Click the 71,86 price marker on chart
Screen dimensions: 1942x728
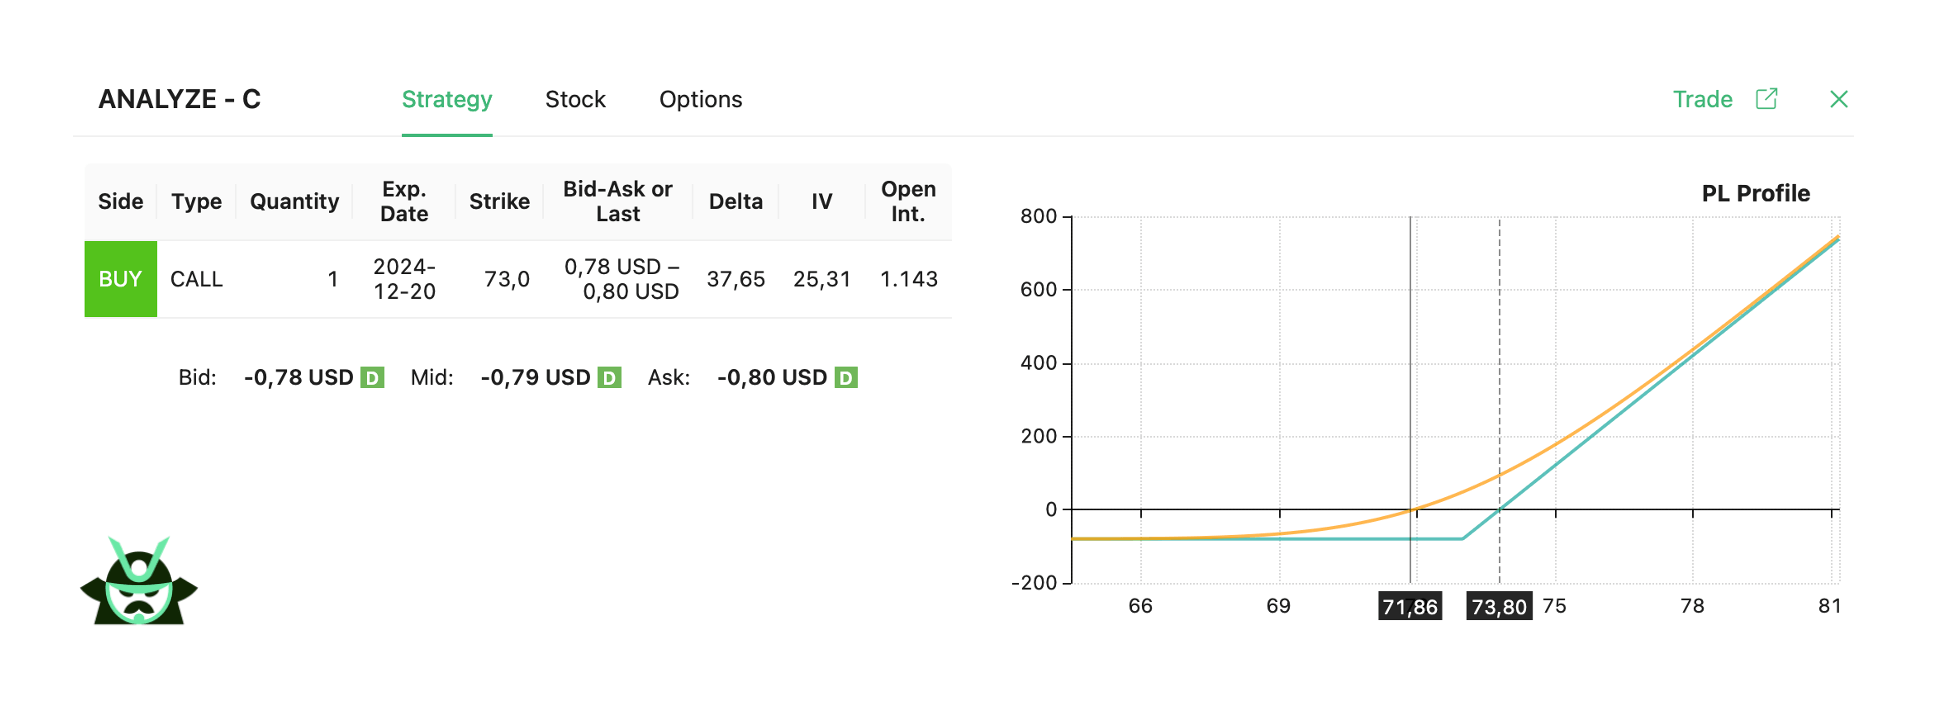coord(1410,606)
